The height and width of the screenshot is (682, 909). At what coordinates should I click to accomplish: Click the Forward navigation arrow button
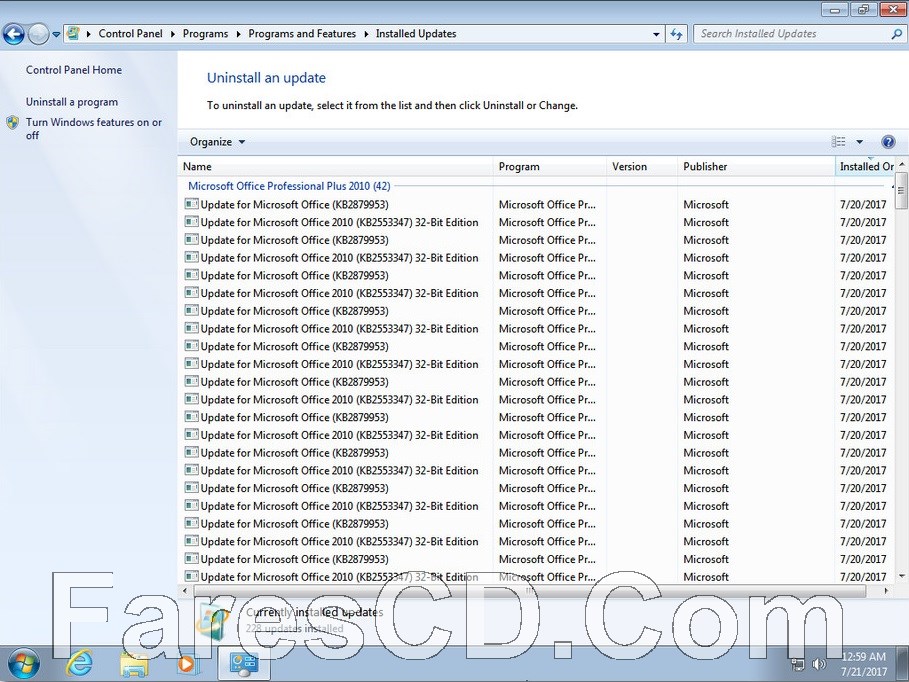click(38, 34)
